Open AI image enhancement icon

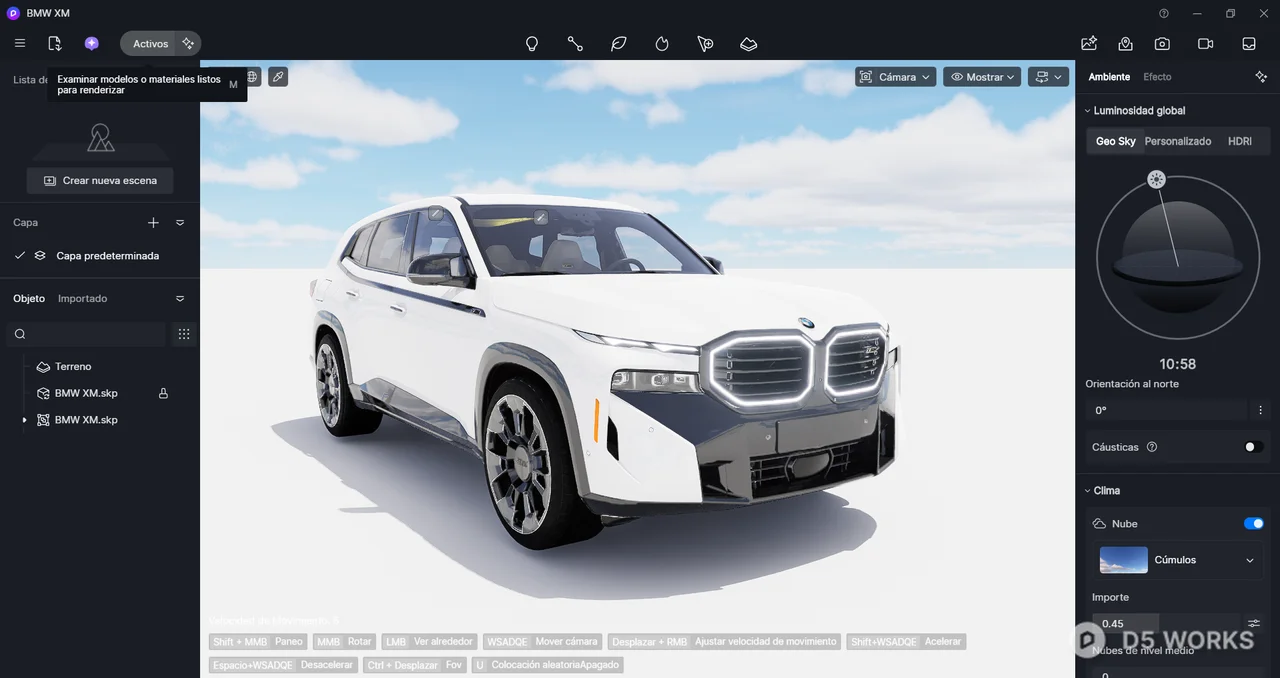1089,43
